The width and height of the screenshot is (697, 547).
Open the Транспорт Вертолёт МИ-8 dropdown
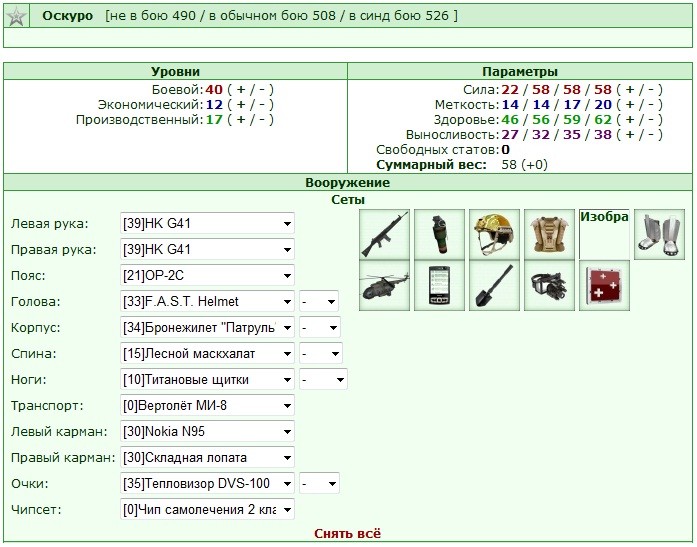click(x=207, y=405)
